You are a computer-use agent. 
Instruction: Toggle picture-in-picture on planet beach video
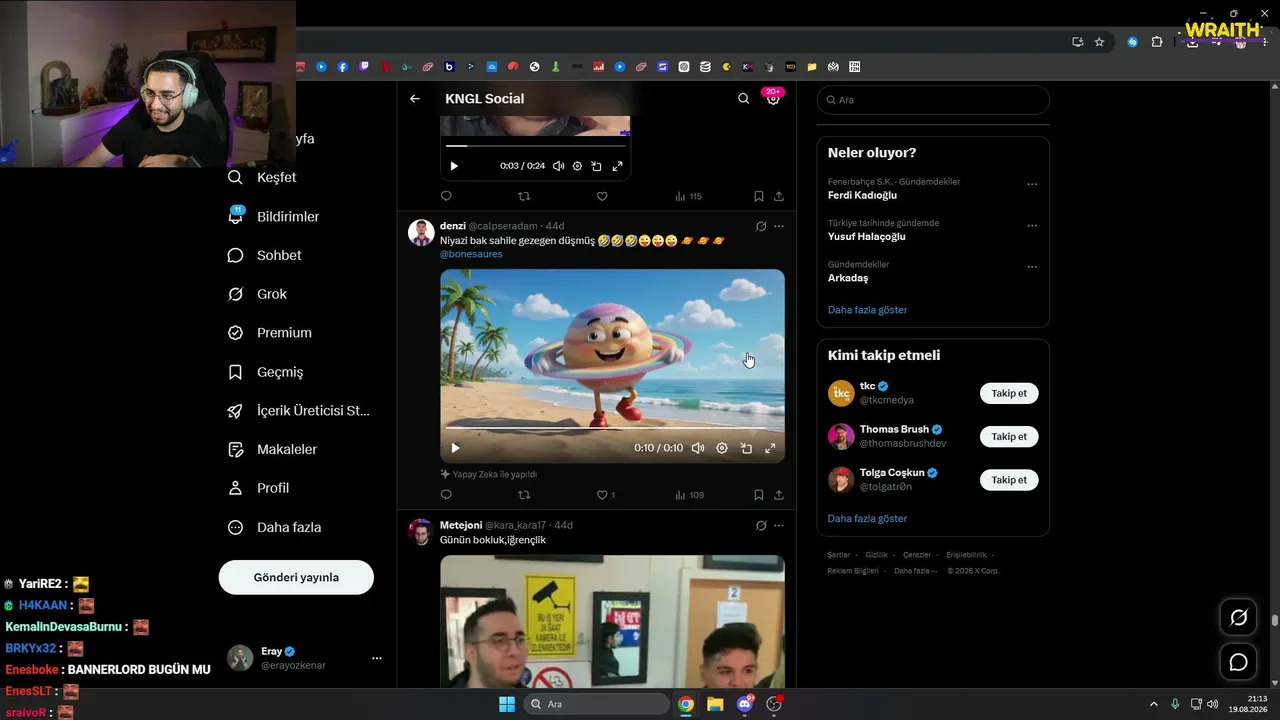(746, 448)
